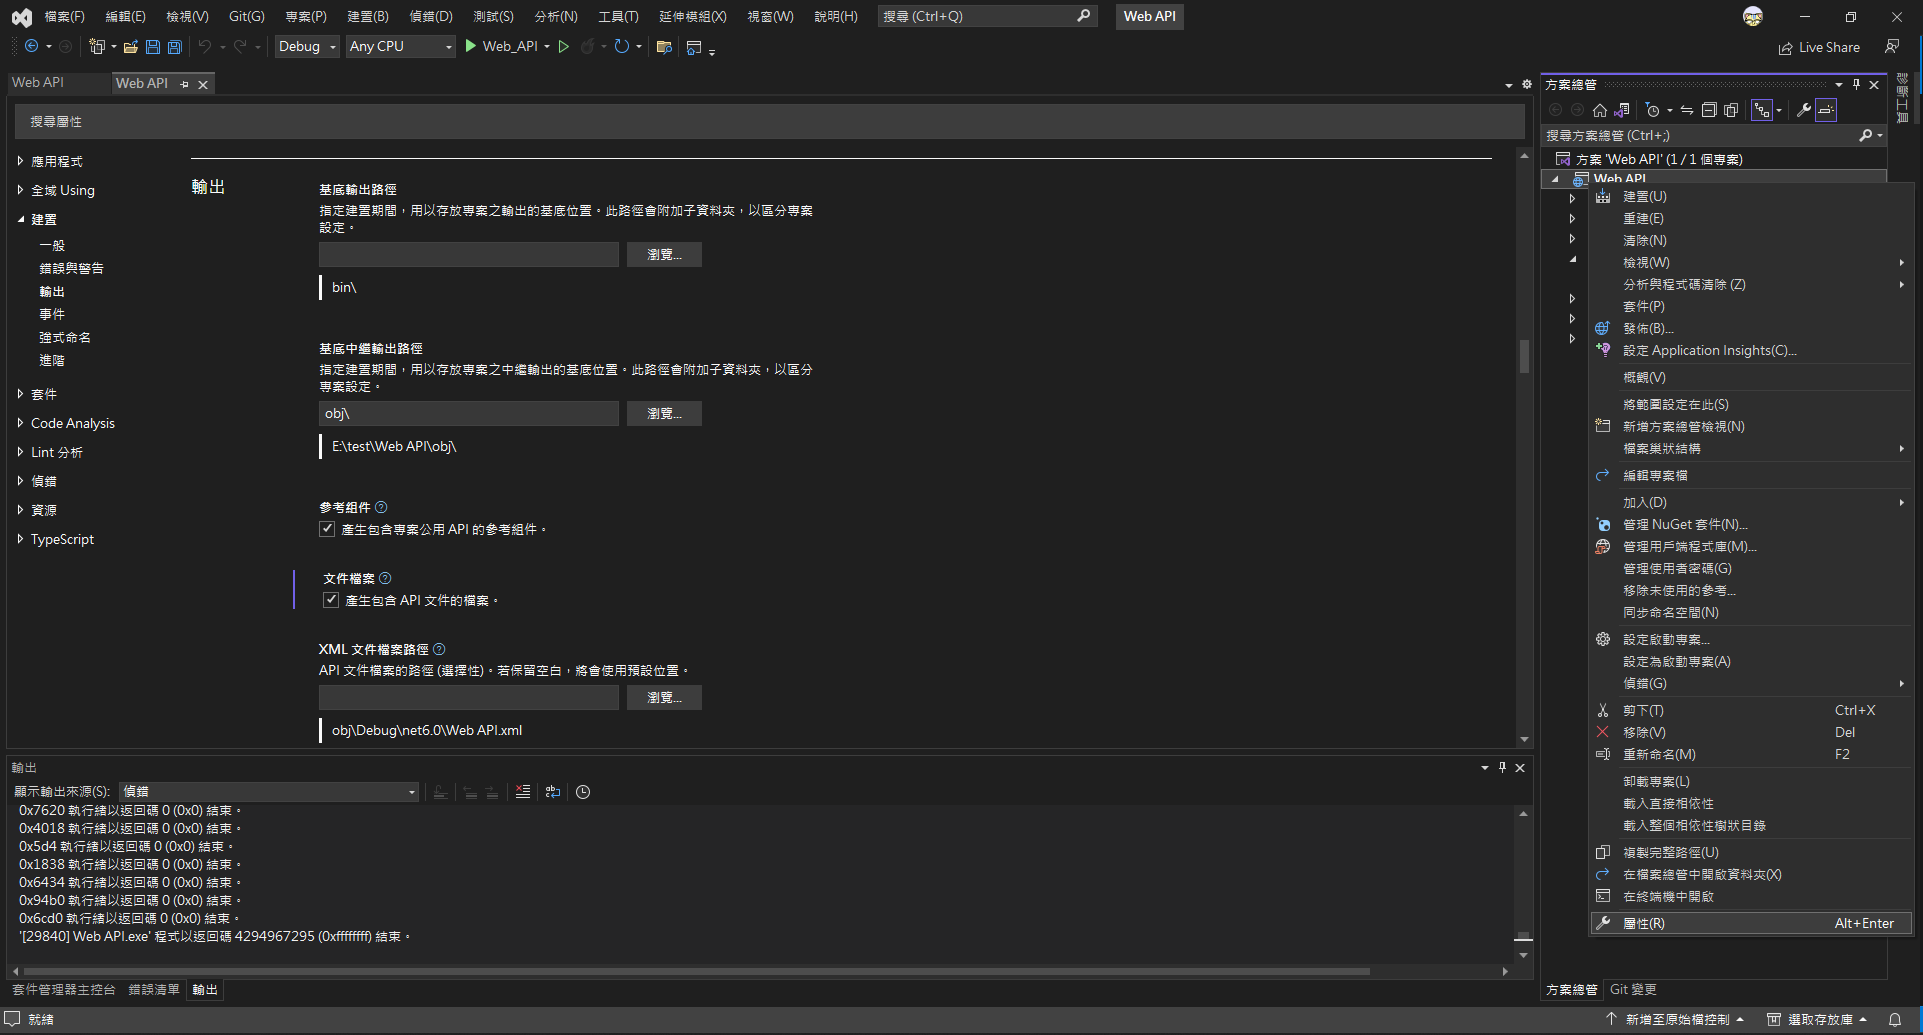Click output panel horizontal scrollbar
Image resolution: width=1923 pixels, height=1035 pixels.
697,971
